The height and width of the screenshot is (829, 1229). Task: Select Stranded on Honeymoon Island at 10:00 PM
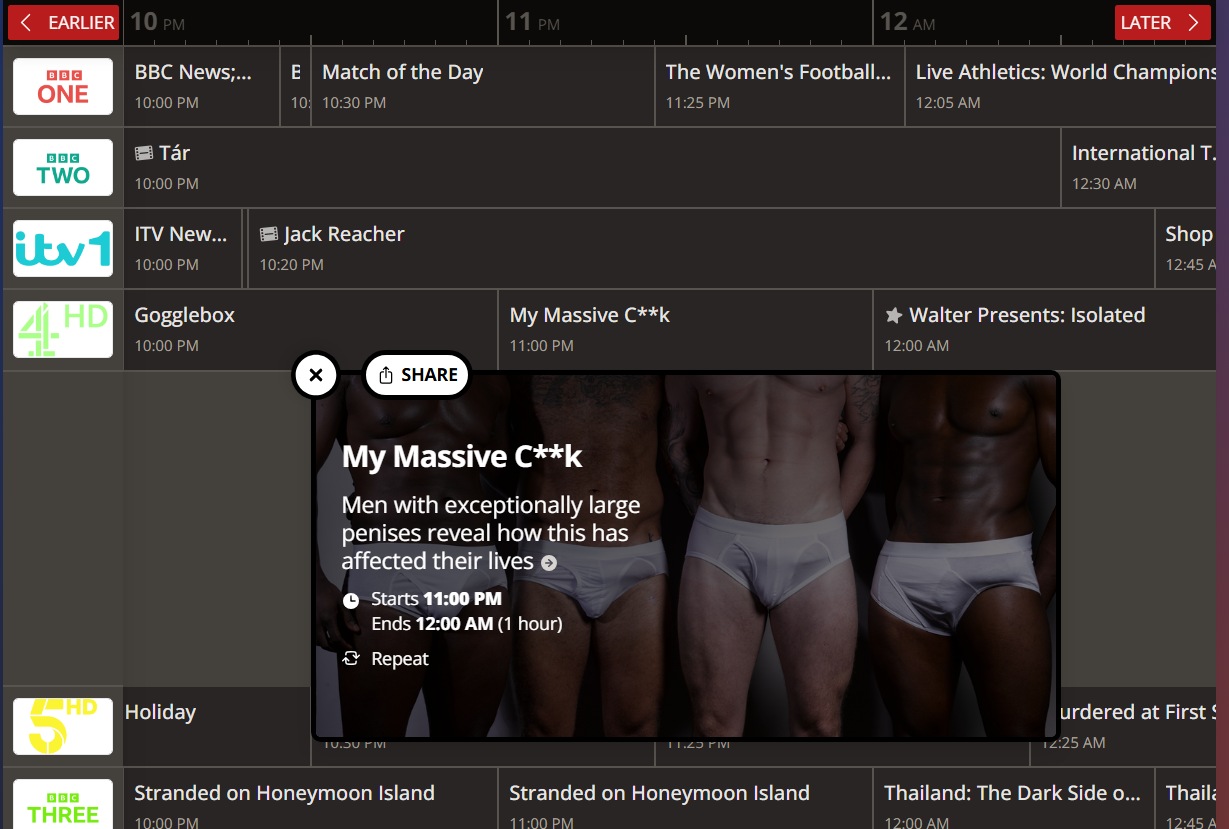point(310,798)
